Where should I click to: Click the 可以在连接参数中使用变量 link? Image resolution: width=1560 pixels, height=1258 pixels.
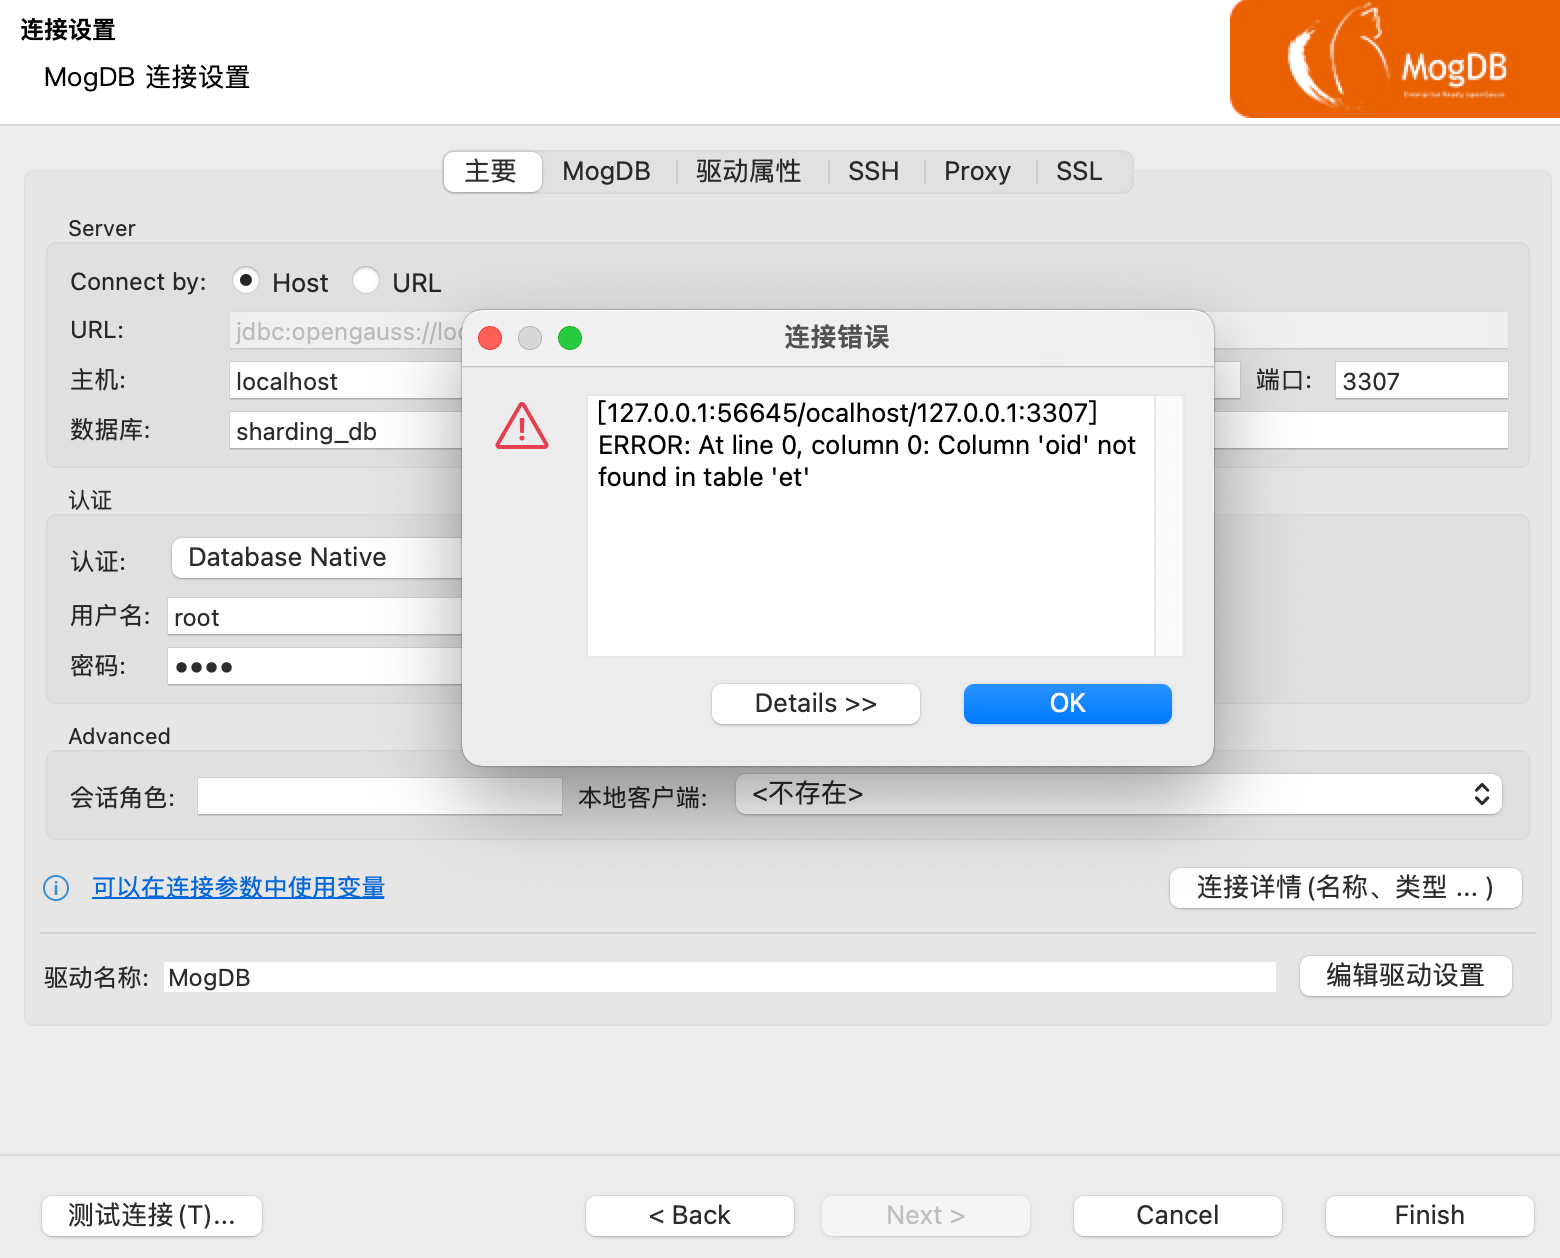pos(238,888)
